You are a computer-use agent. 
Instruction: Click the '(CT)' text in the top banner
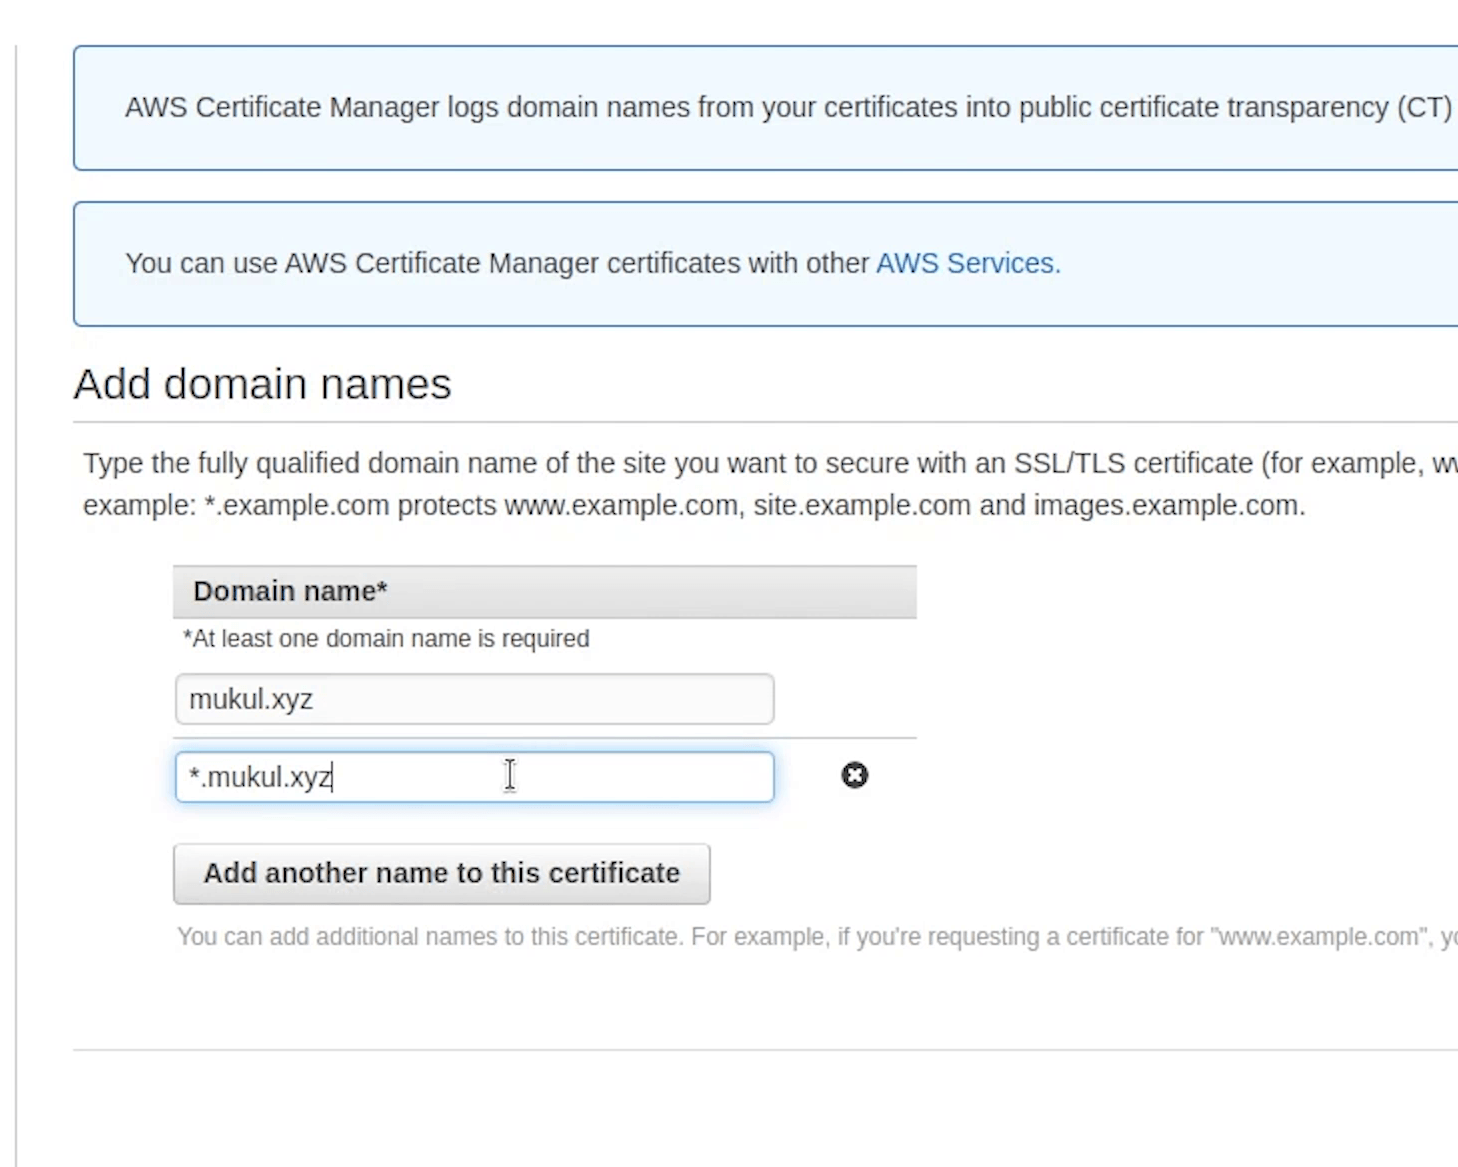coord(1424,107)
